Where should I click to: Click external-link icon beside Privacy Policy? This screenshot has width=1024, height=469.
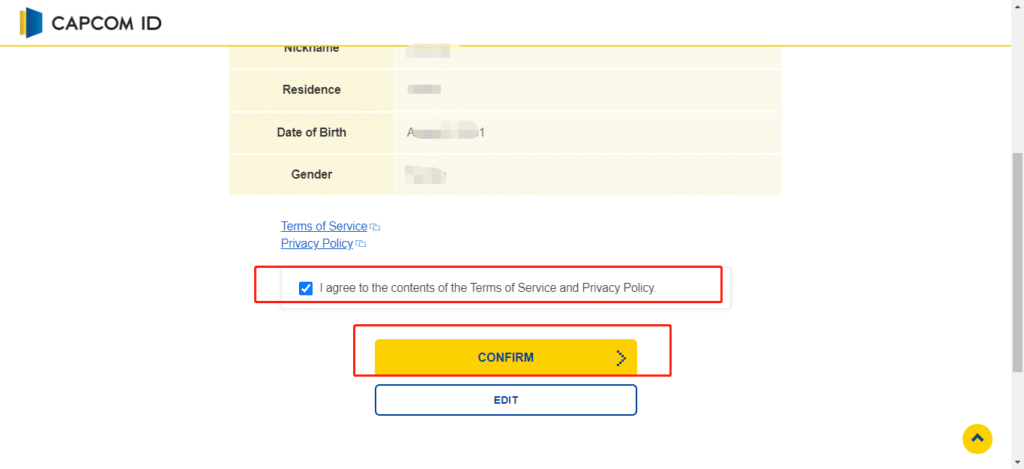click(360, 244)
